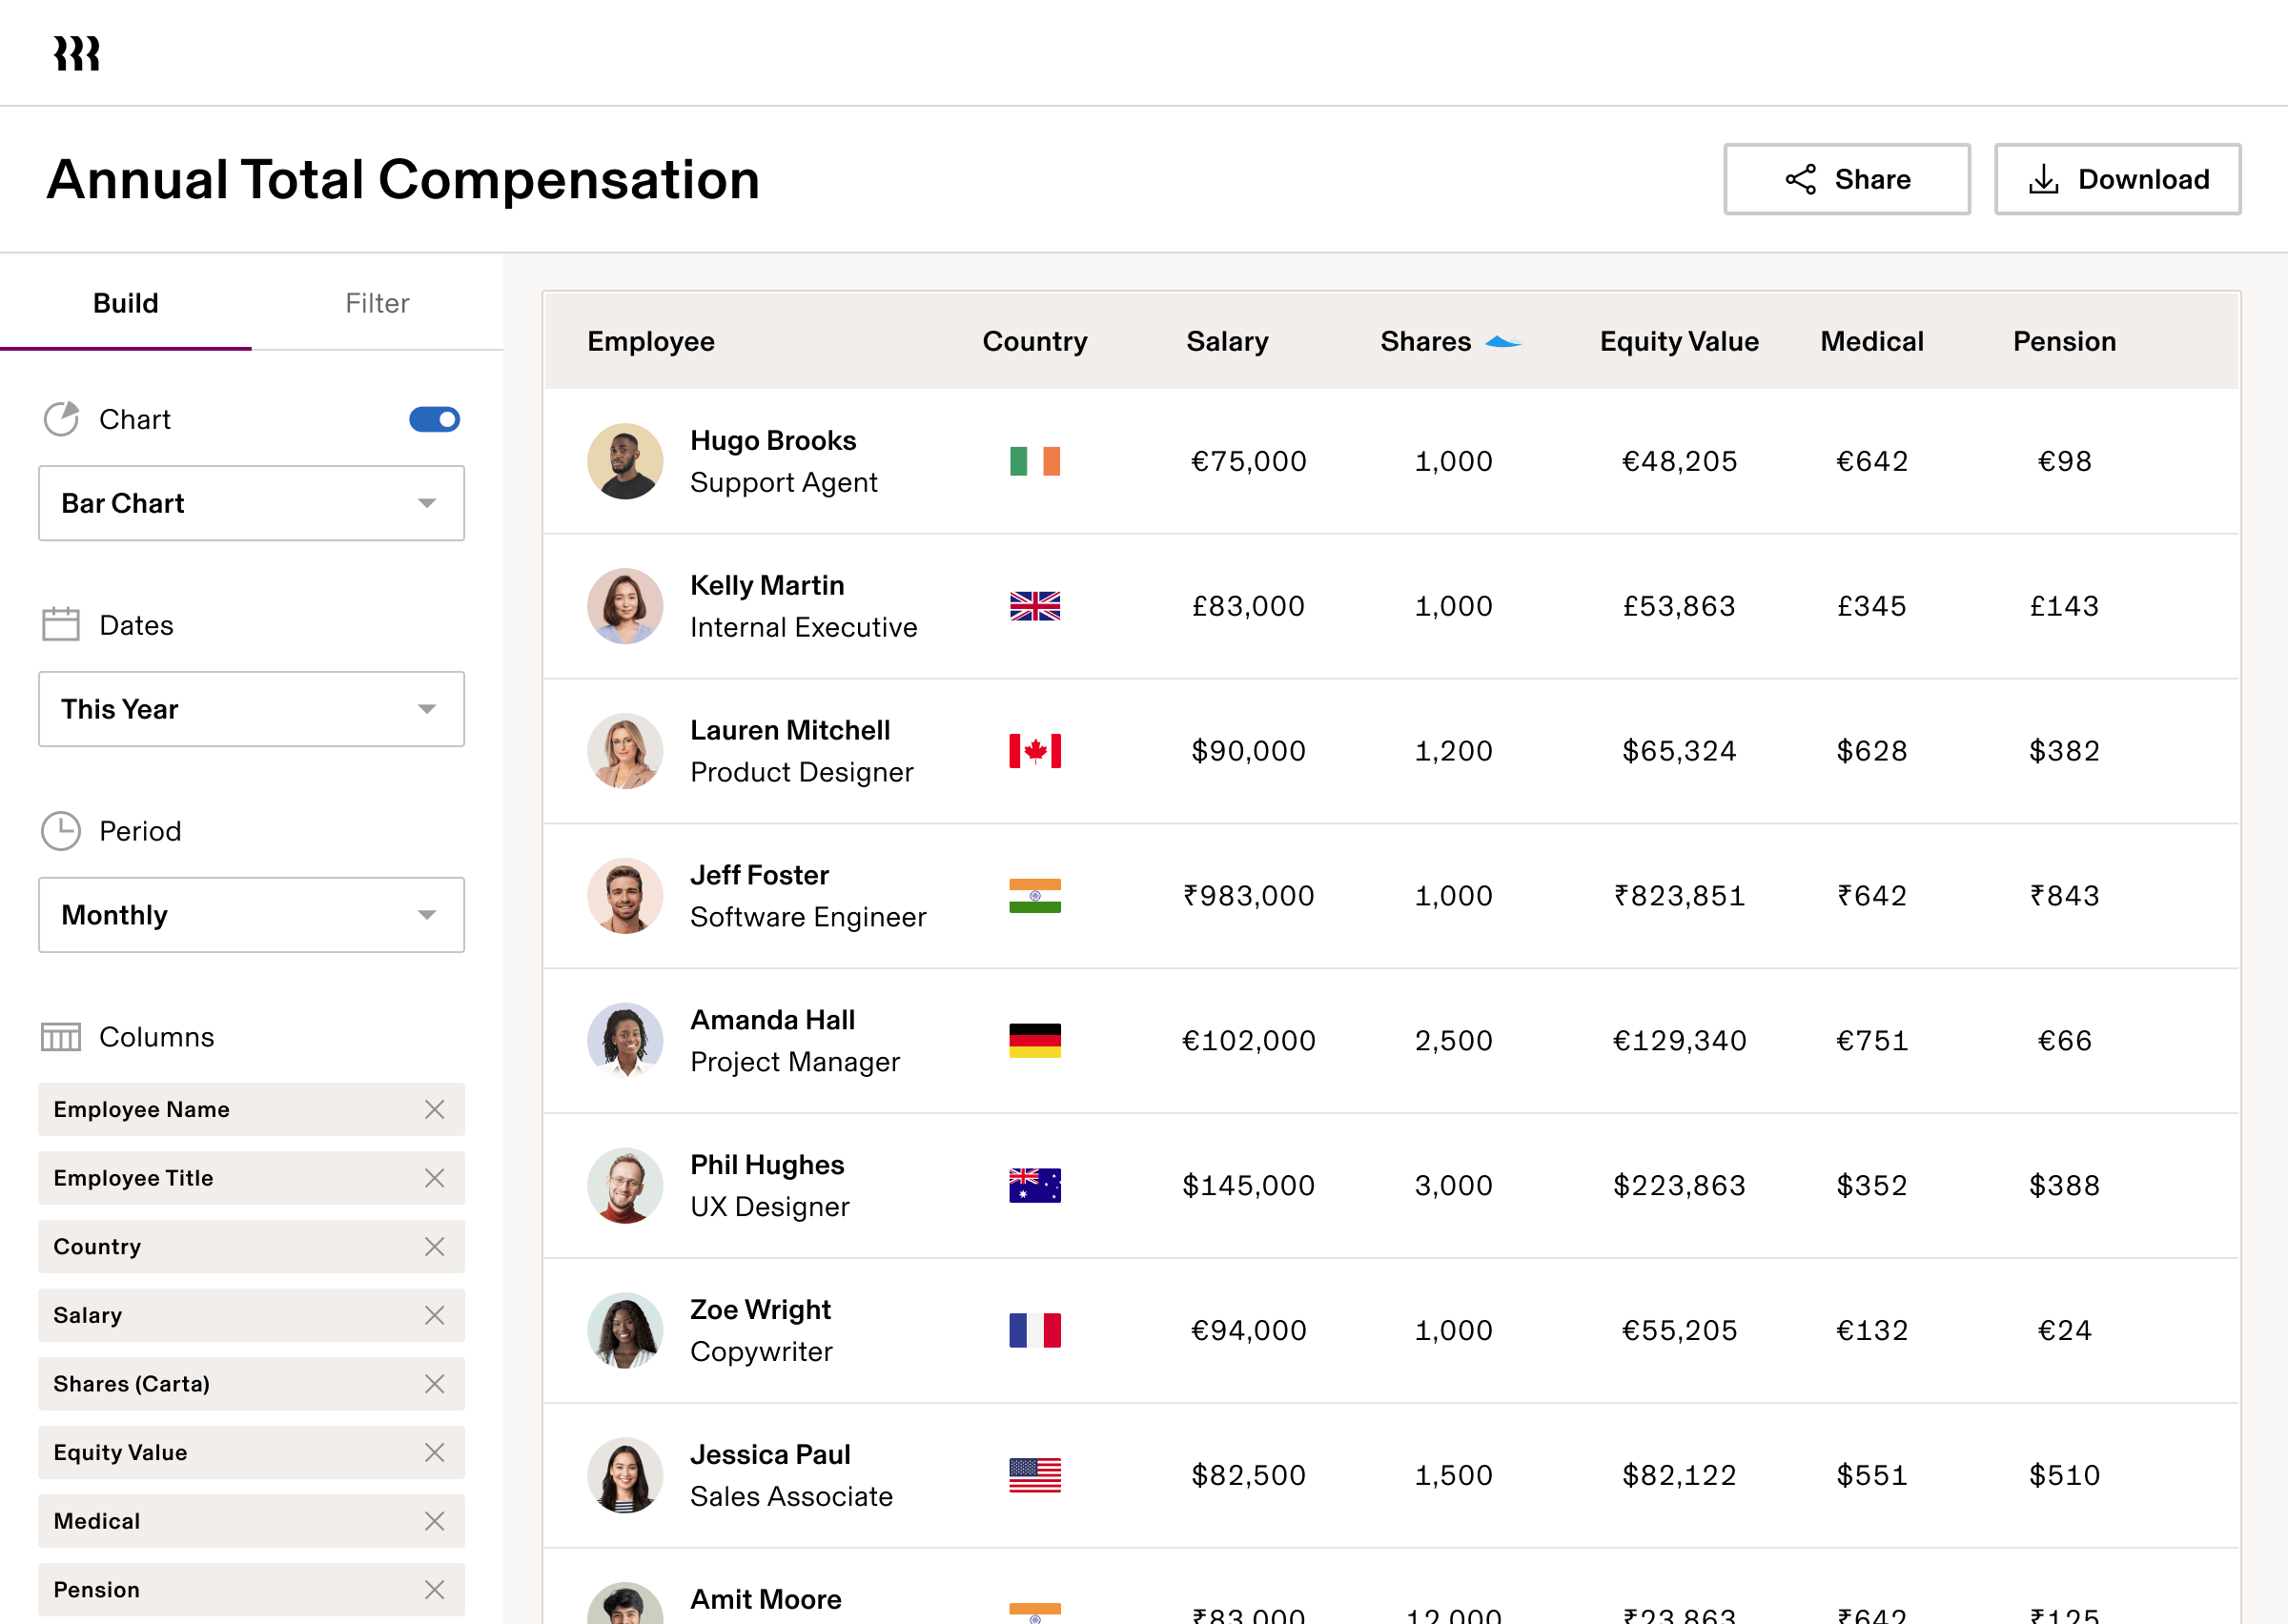Remove the Pension column chip
This screenshot has width=2288, height=1624.
click(436, 1589)
